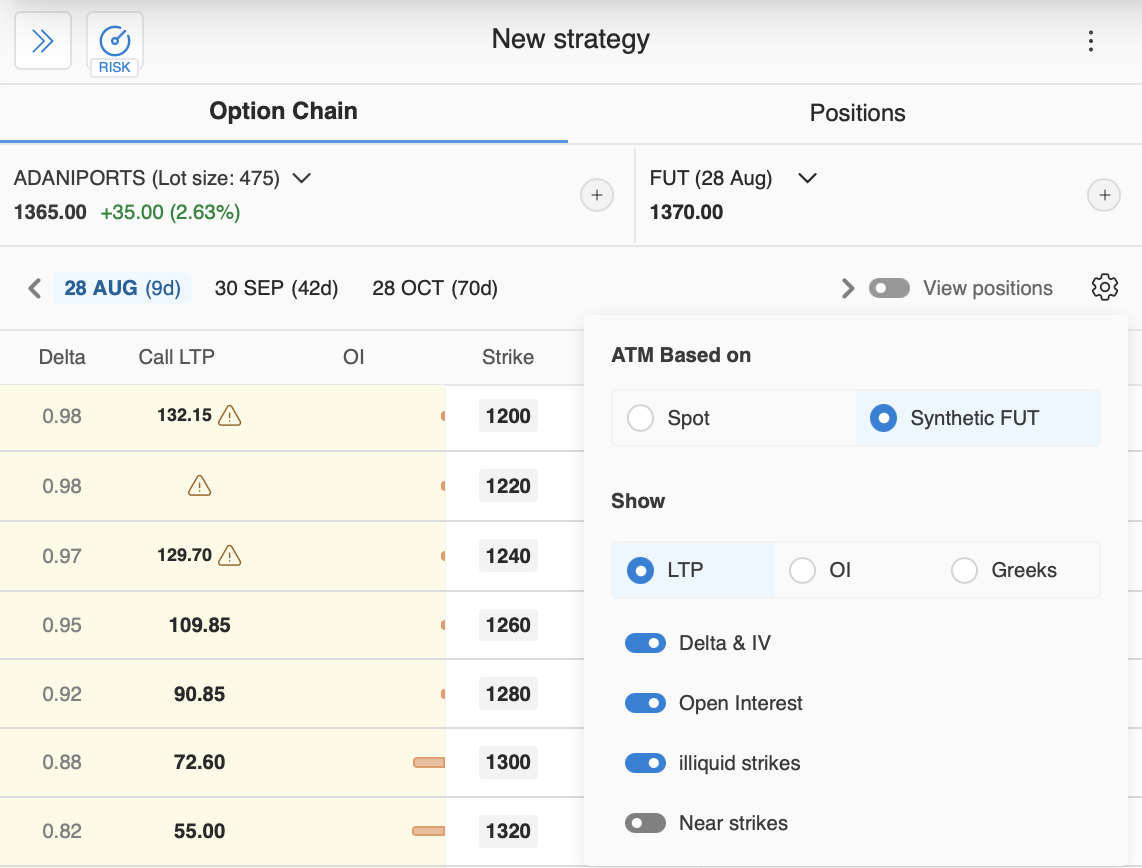Click warning icon beside 132.15 call LTP
The image size is (1142, 868).
[x=230, y=415]
